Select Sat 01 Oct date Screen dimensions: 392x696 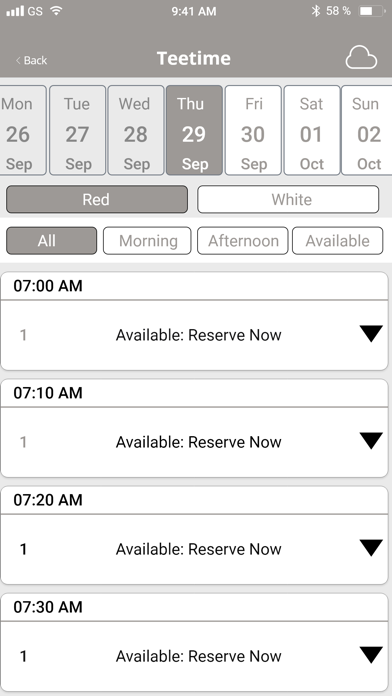312,130
